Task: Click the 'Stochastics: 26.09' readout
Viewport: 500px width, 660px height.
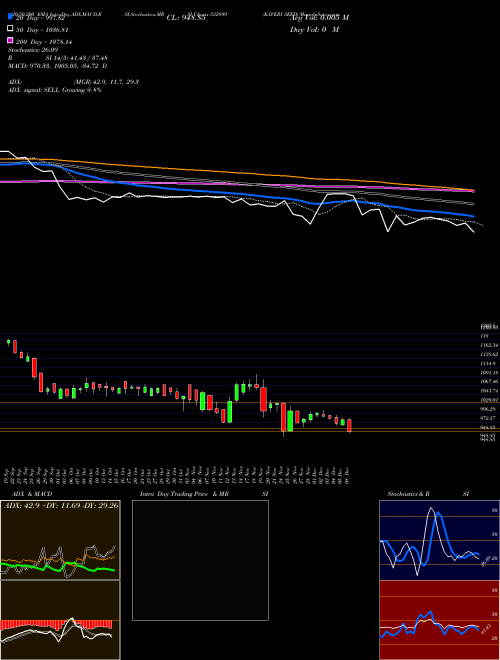Action: click(33, 50)
